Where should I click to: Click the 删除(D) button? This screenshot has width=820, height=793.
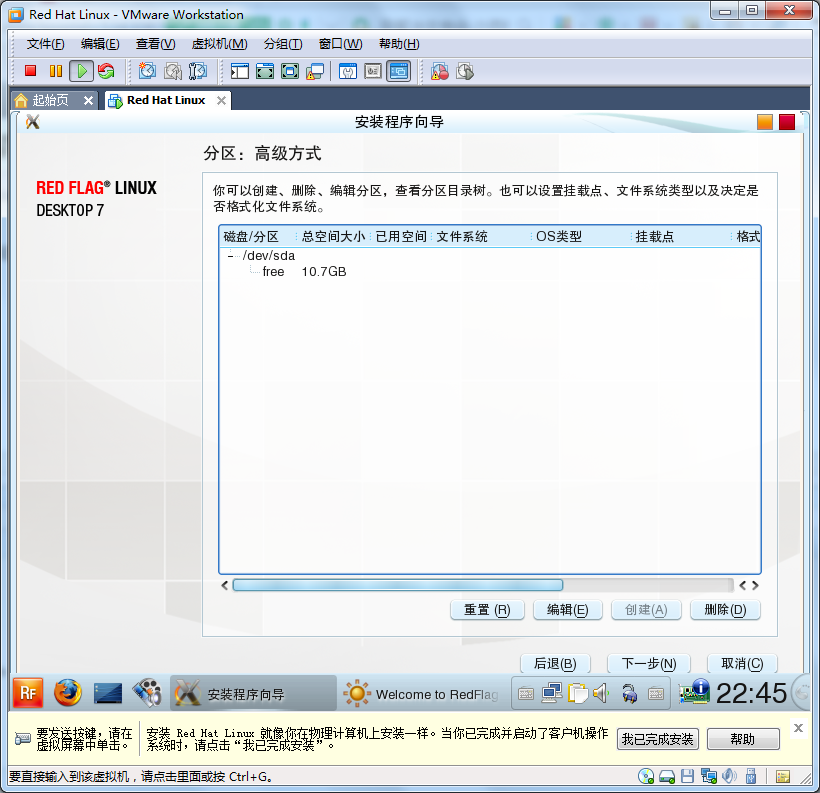725,610
